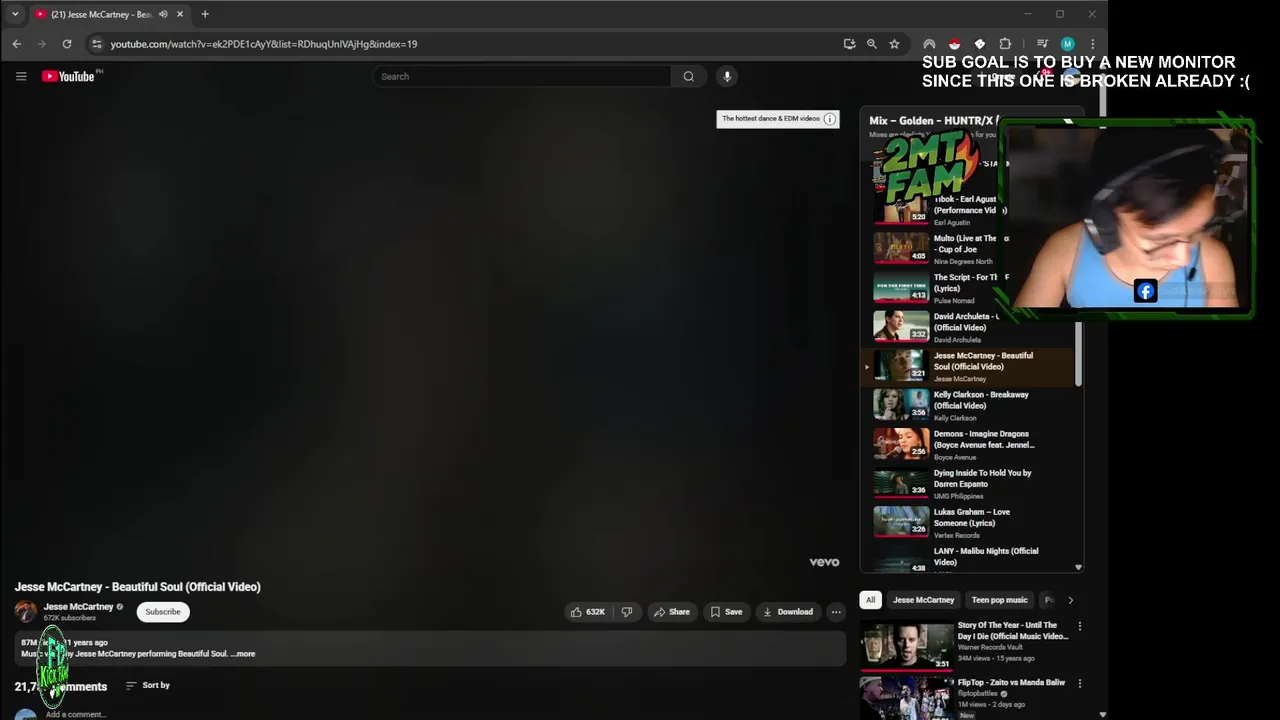
Task: Open the menu for the FlipTop Zaito video
Action: pos(1079,683)
